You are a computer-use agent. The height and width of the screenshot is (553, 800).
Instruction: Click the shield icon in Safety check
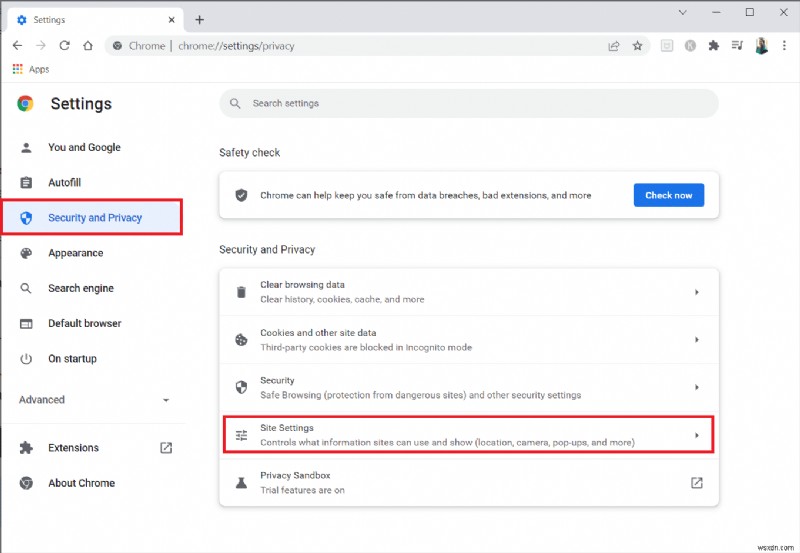(241, 195)
